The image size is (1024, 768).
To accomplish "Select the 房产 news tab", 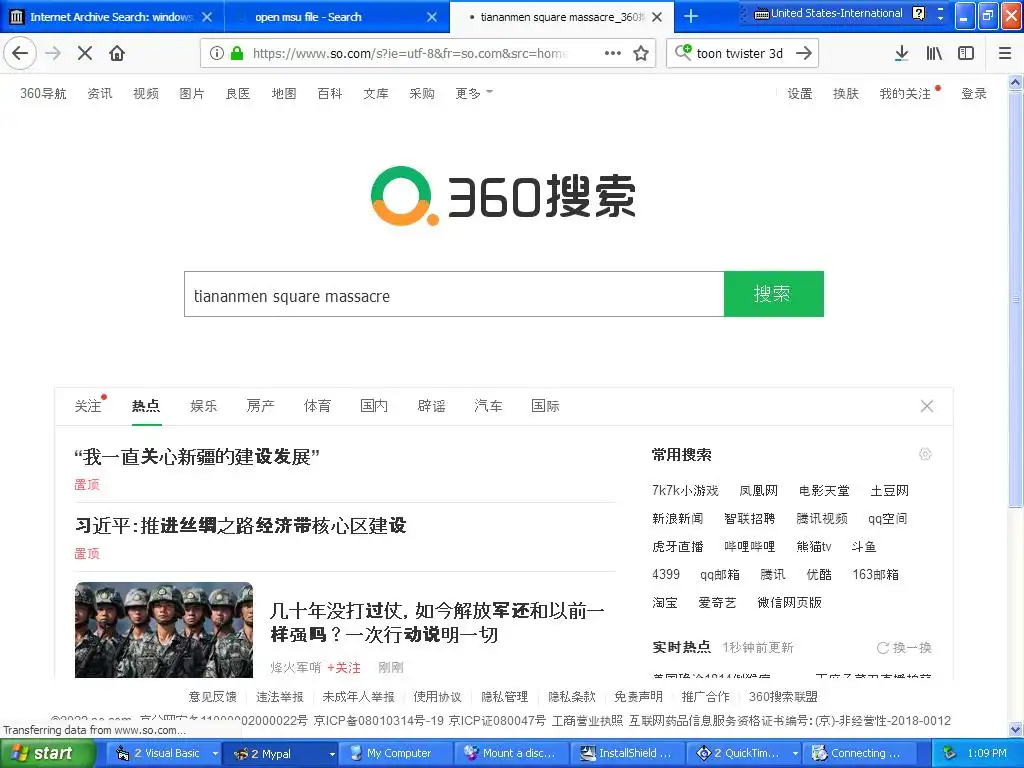I will click(x=261, y=406).
